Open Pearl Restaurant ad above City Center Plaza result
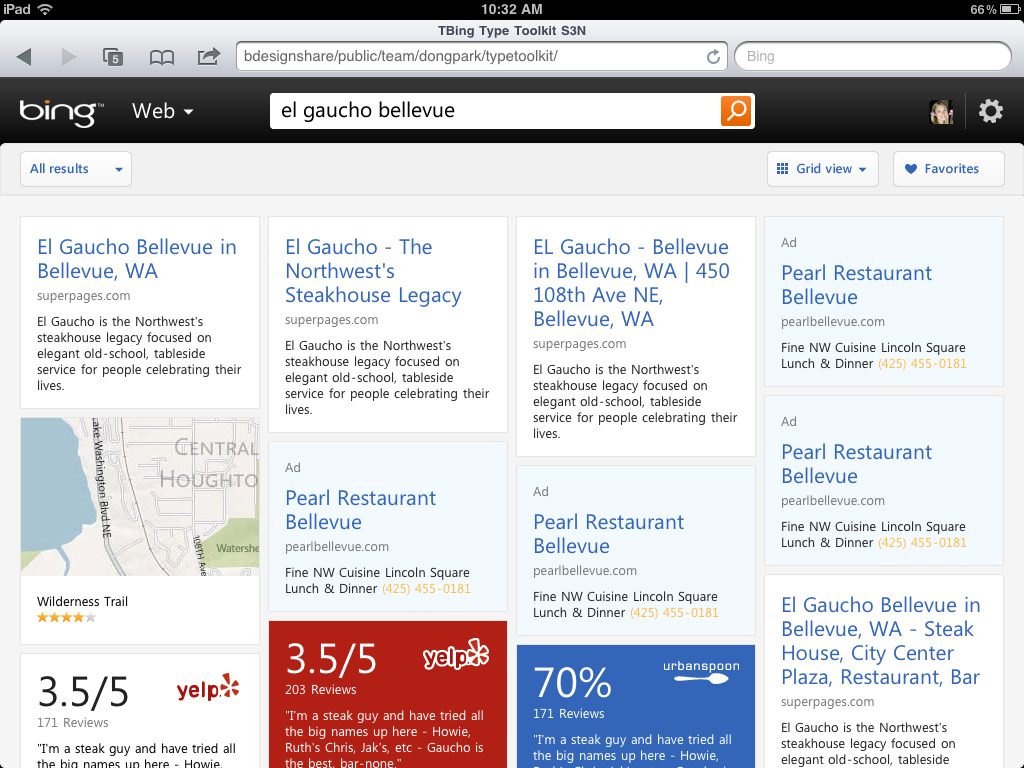 click(856, 464)
